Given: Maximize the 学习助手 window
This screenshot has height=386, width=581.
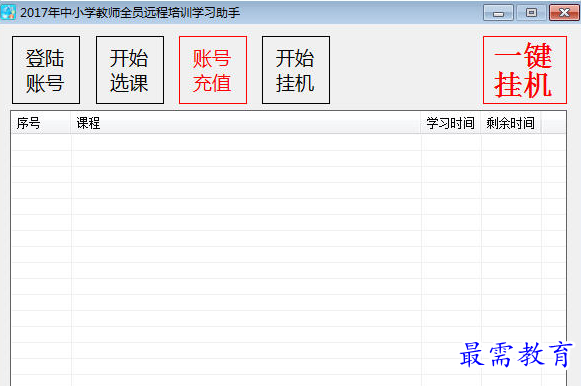Looking at the screenshot, I should (x=531, y=13).
